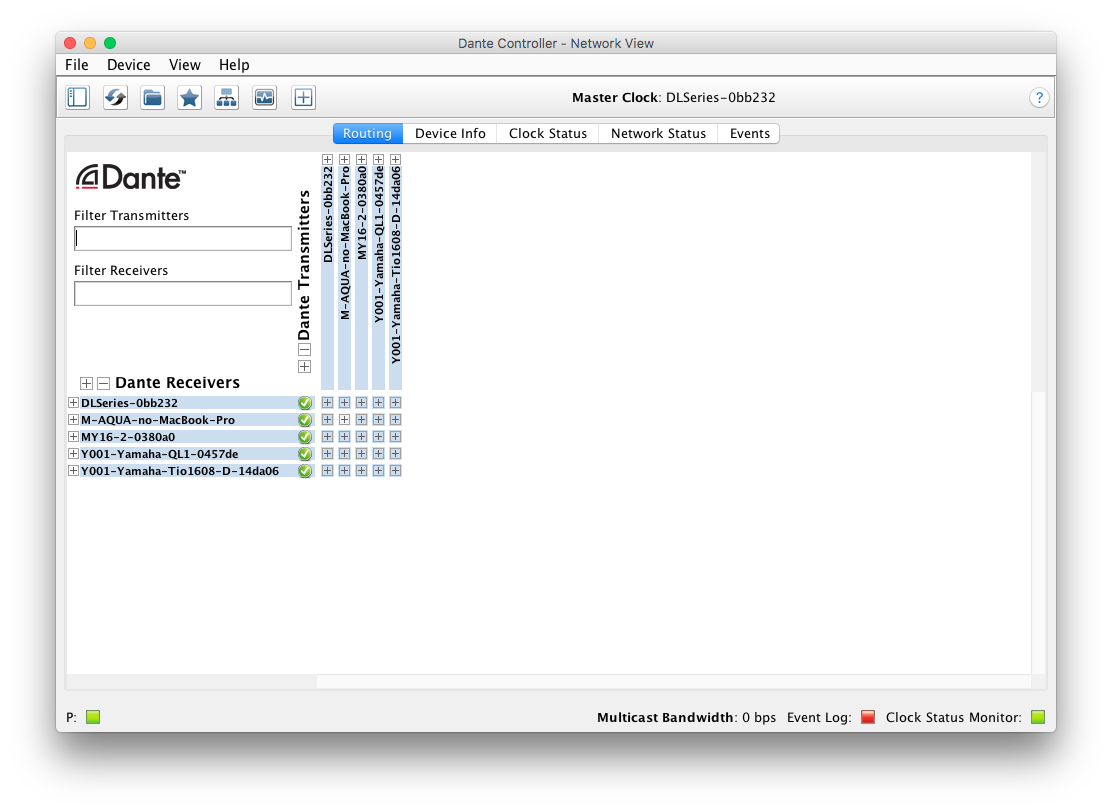The width and height of the screenshot is (1112, 812).
Task: Switch to the Routing tab
Action: click(367, 133)
